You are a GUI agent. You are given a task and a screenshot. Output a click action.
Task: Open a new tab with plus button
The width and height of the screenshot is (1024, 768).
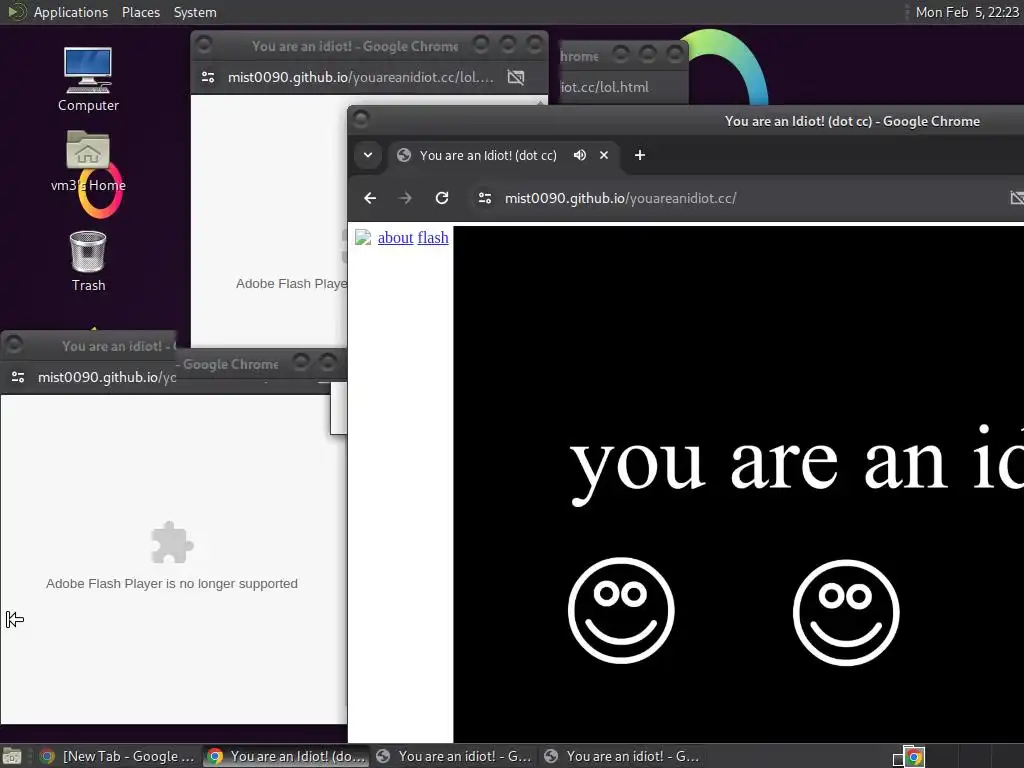pos(640,155)
